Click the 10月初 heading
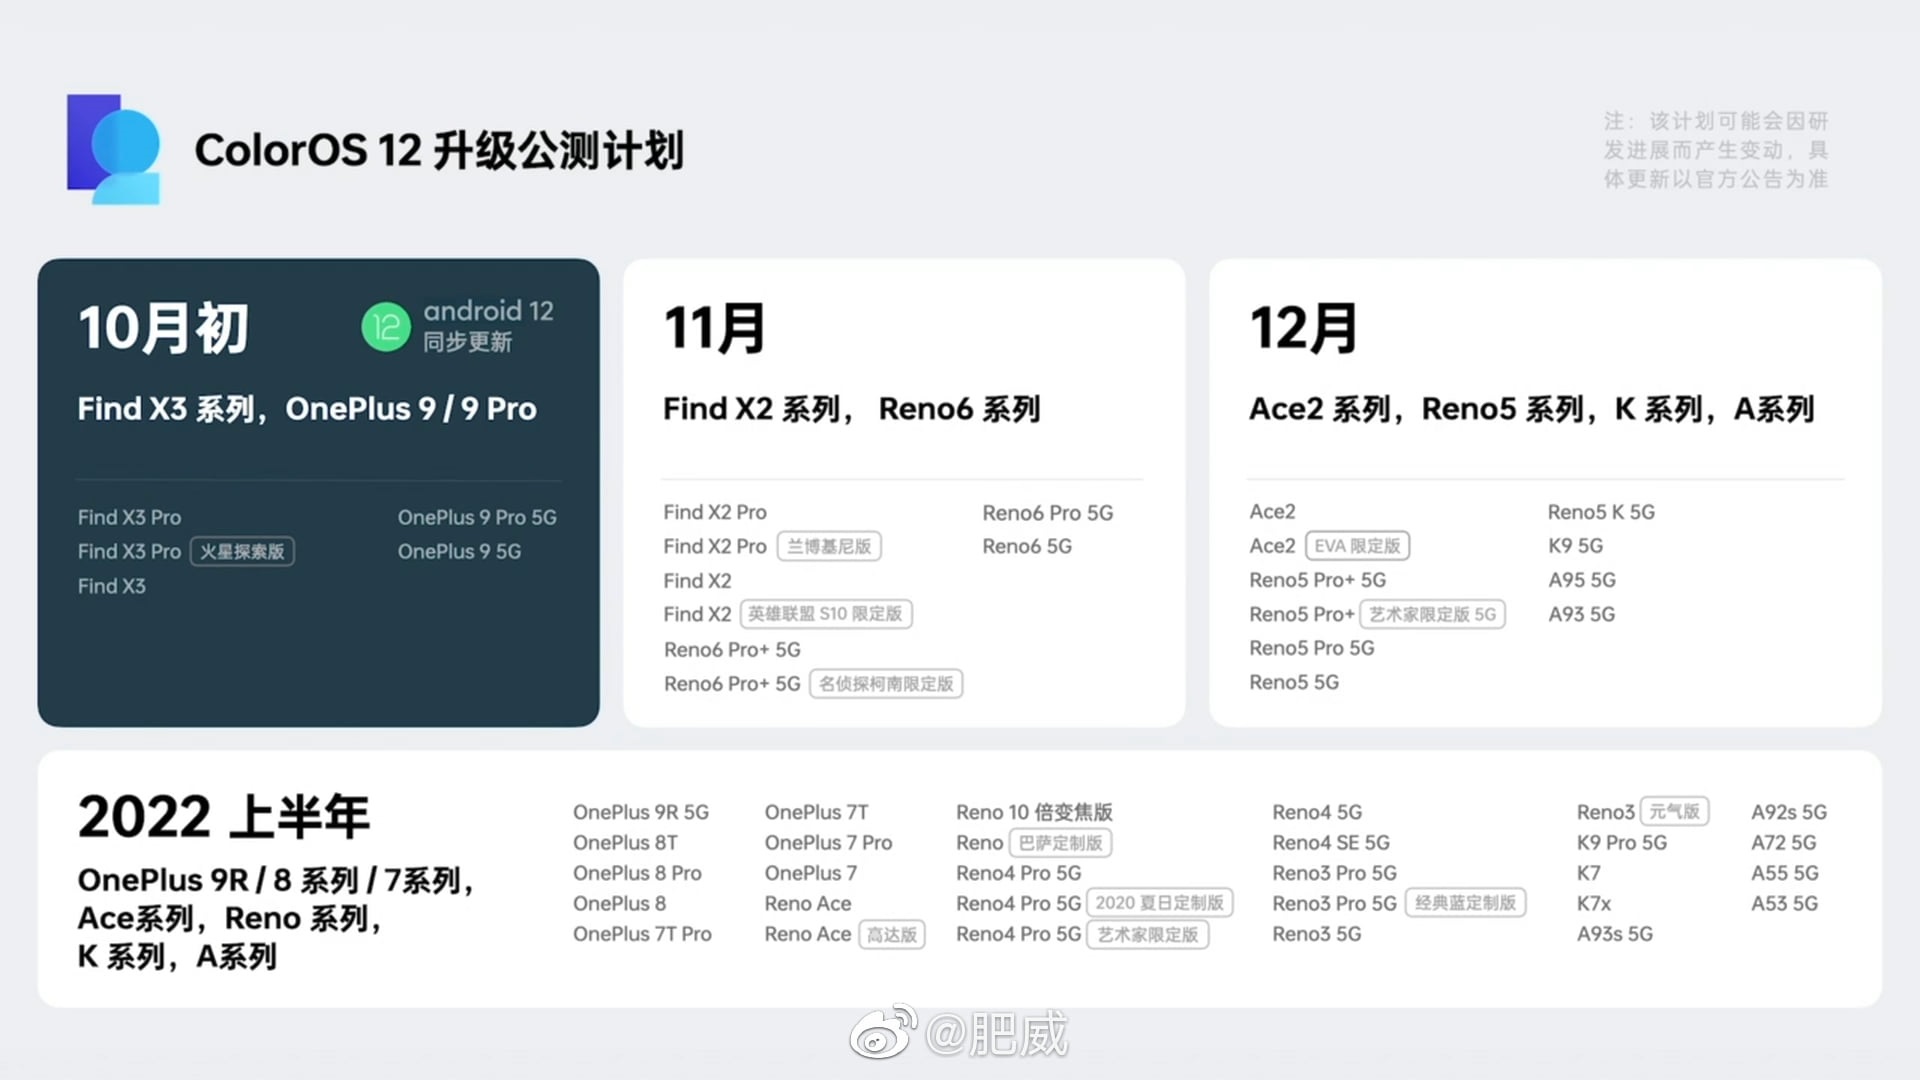 163,329
